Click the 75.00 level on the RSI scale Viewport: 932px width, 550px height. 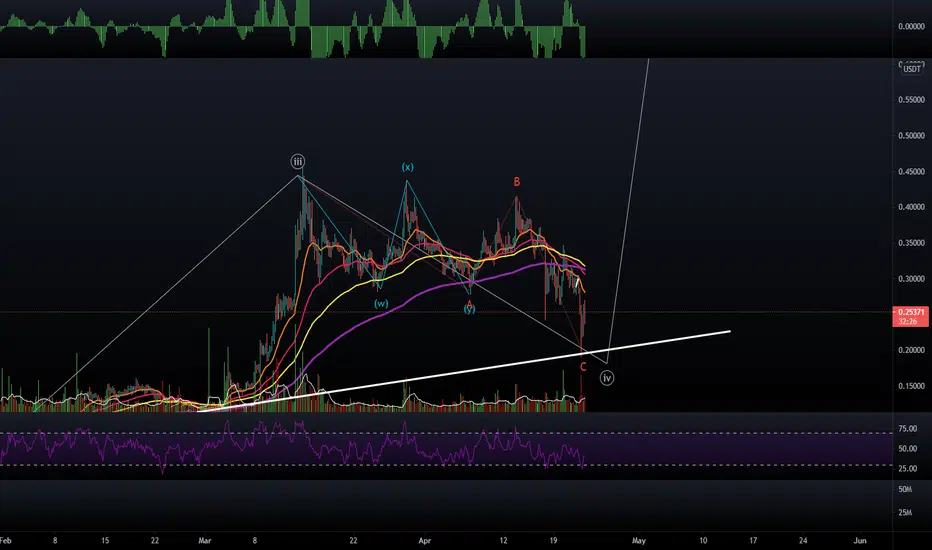point(907,429)
